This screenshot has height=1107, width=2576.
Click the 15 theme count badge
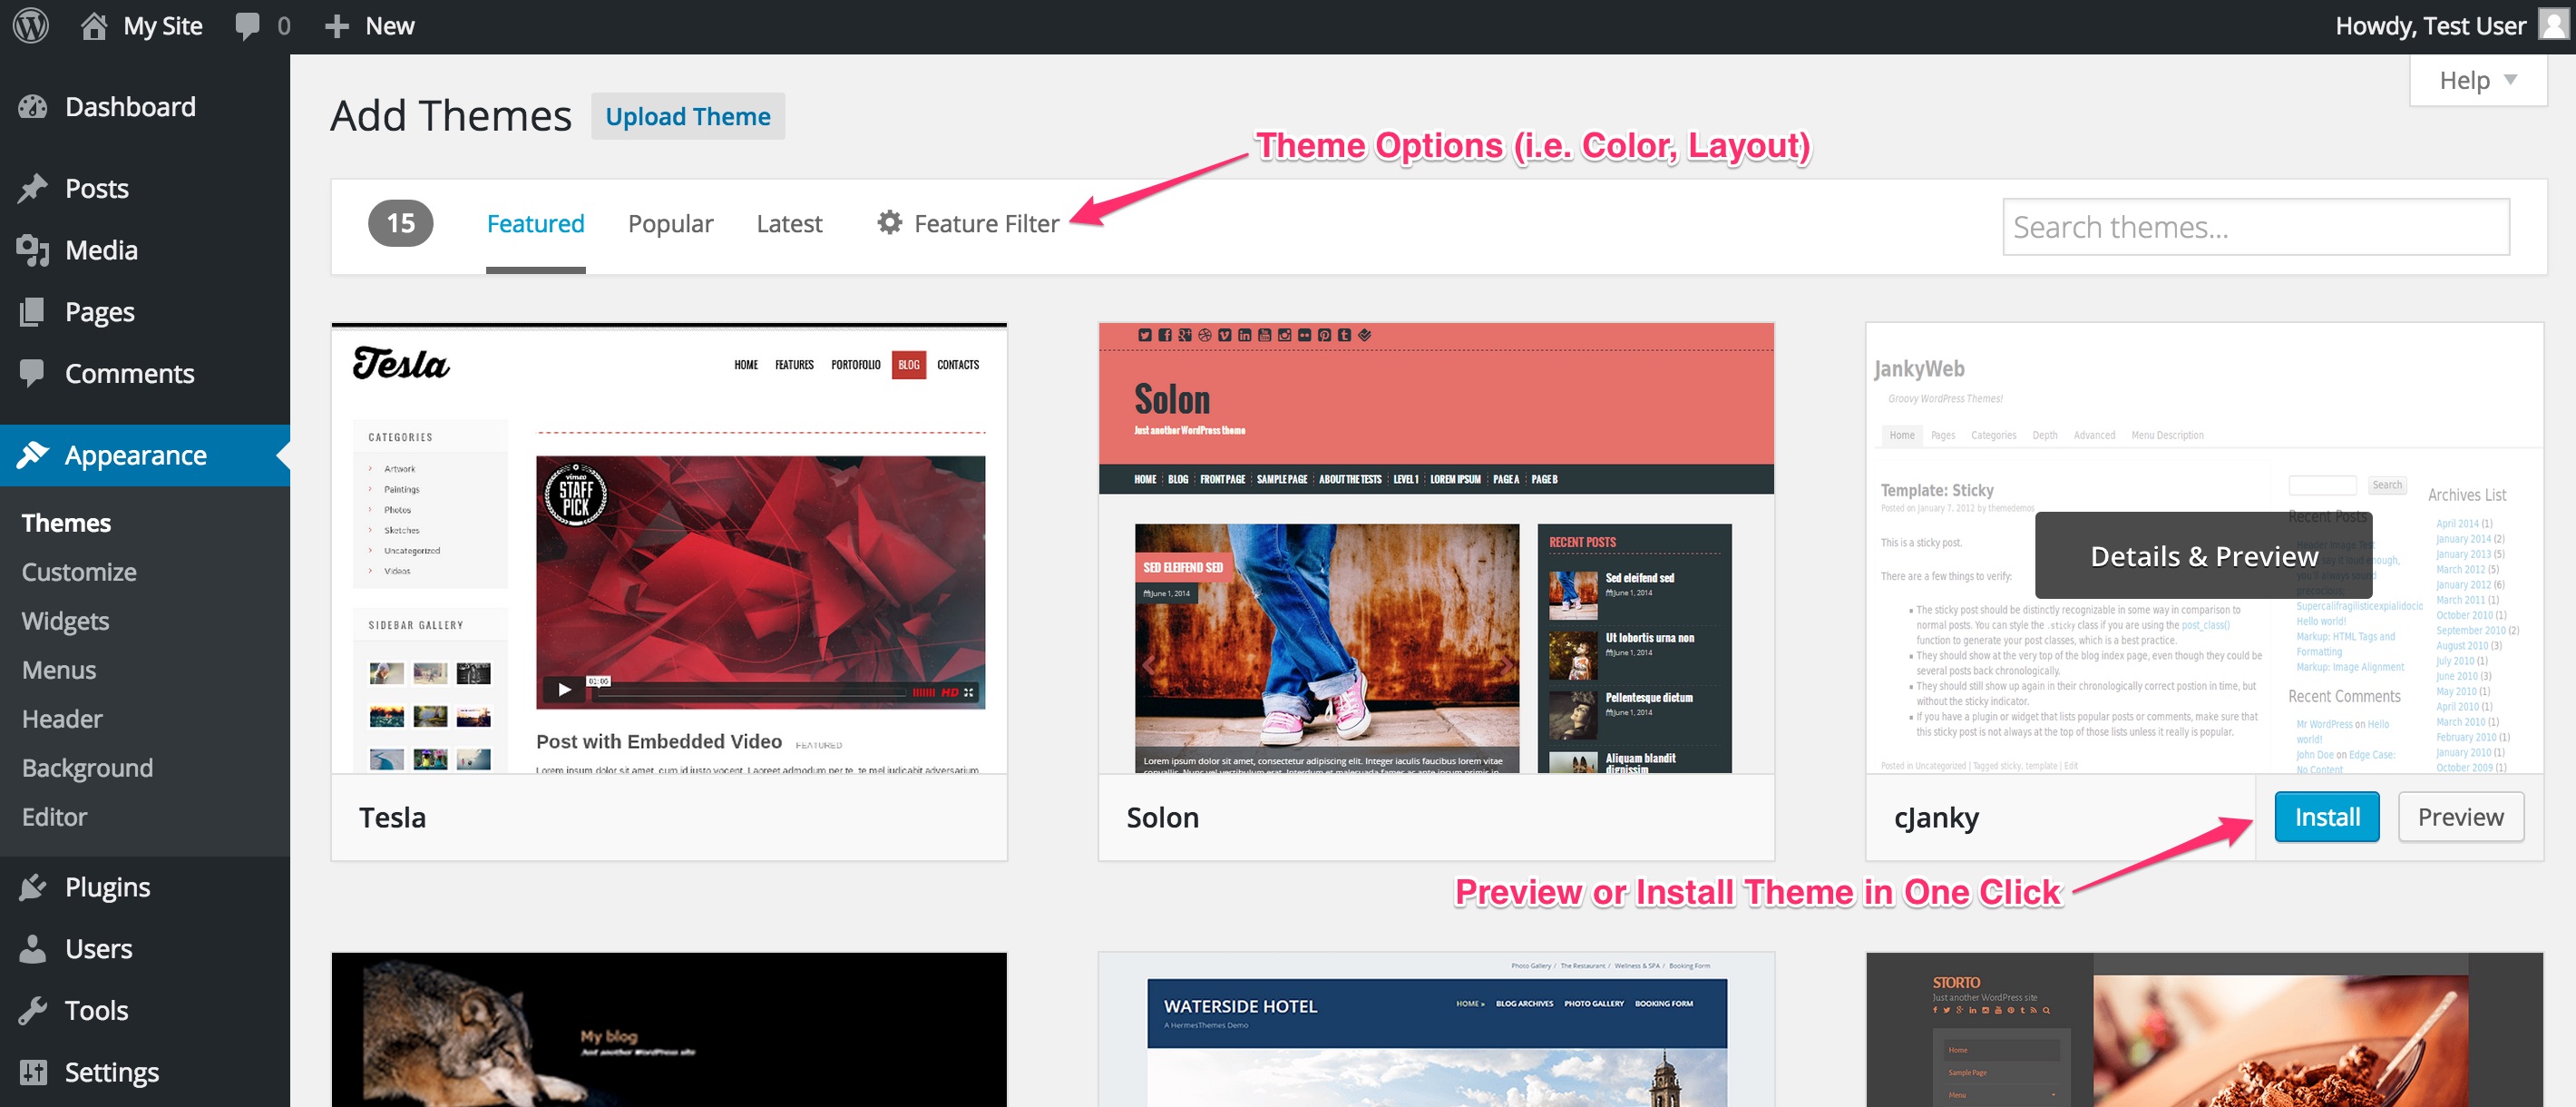(400, 222)
